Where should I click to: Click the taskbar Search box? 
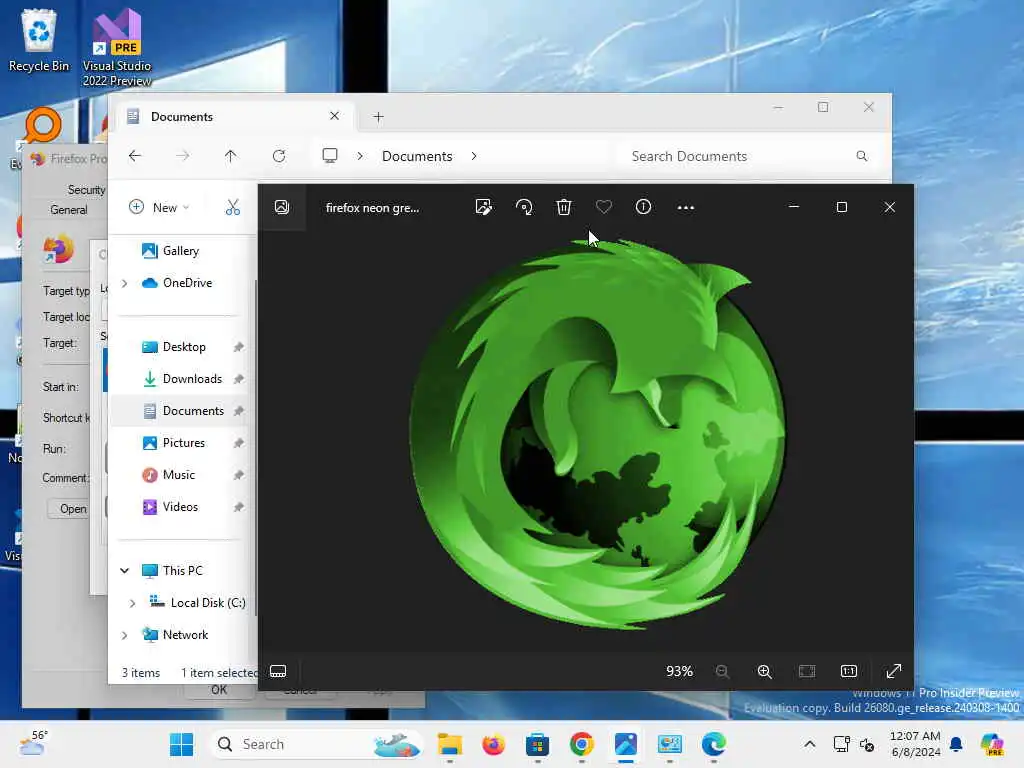(x=317, y=744)
